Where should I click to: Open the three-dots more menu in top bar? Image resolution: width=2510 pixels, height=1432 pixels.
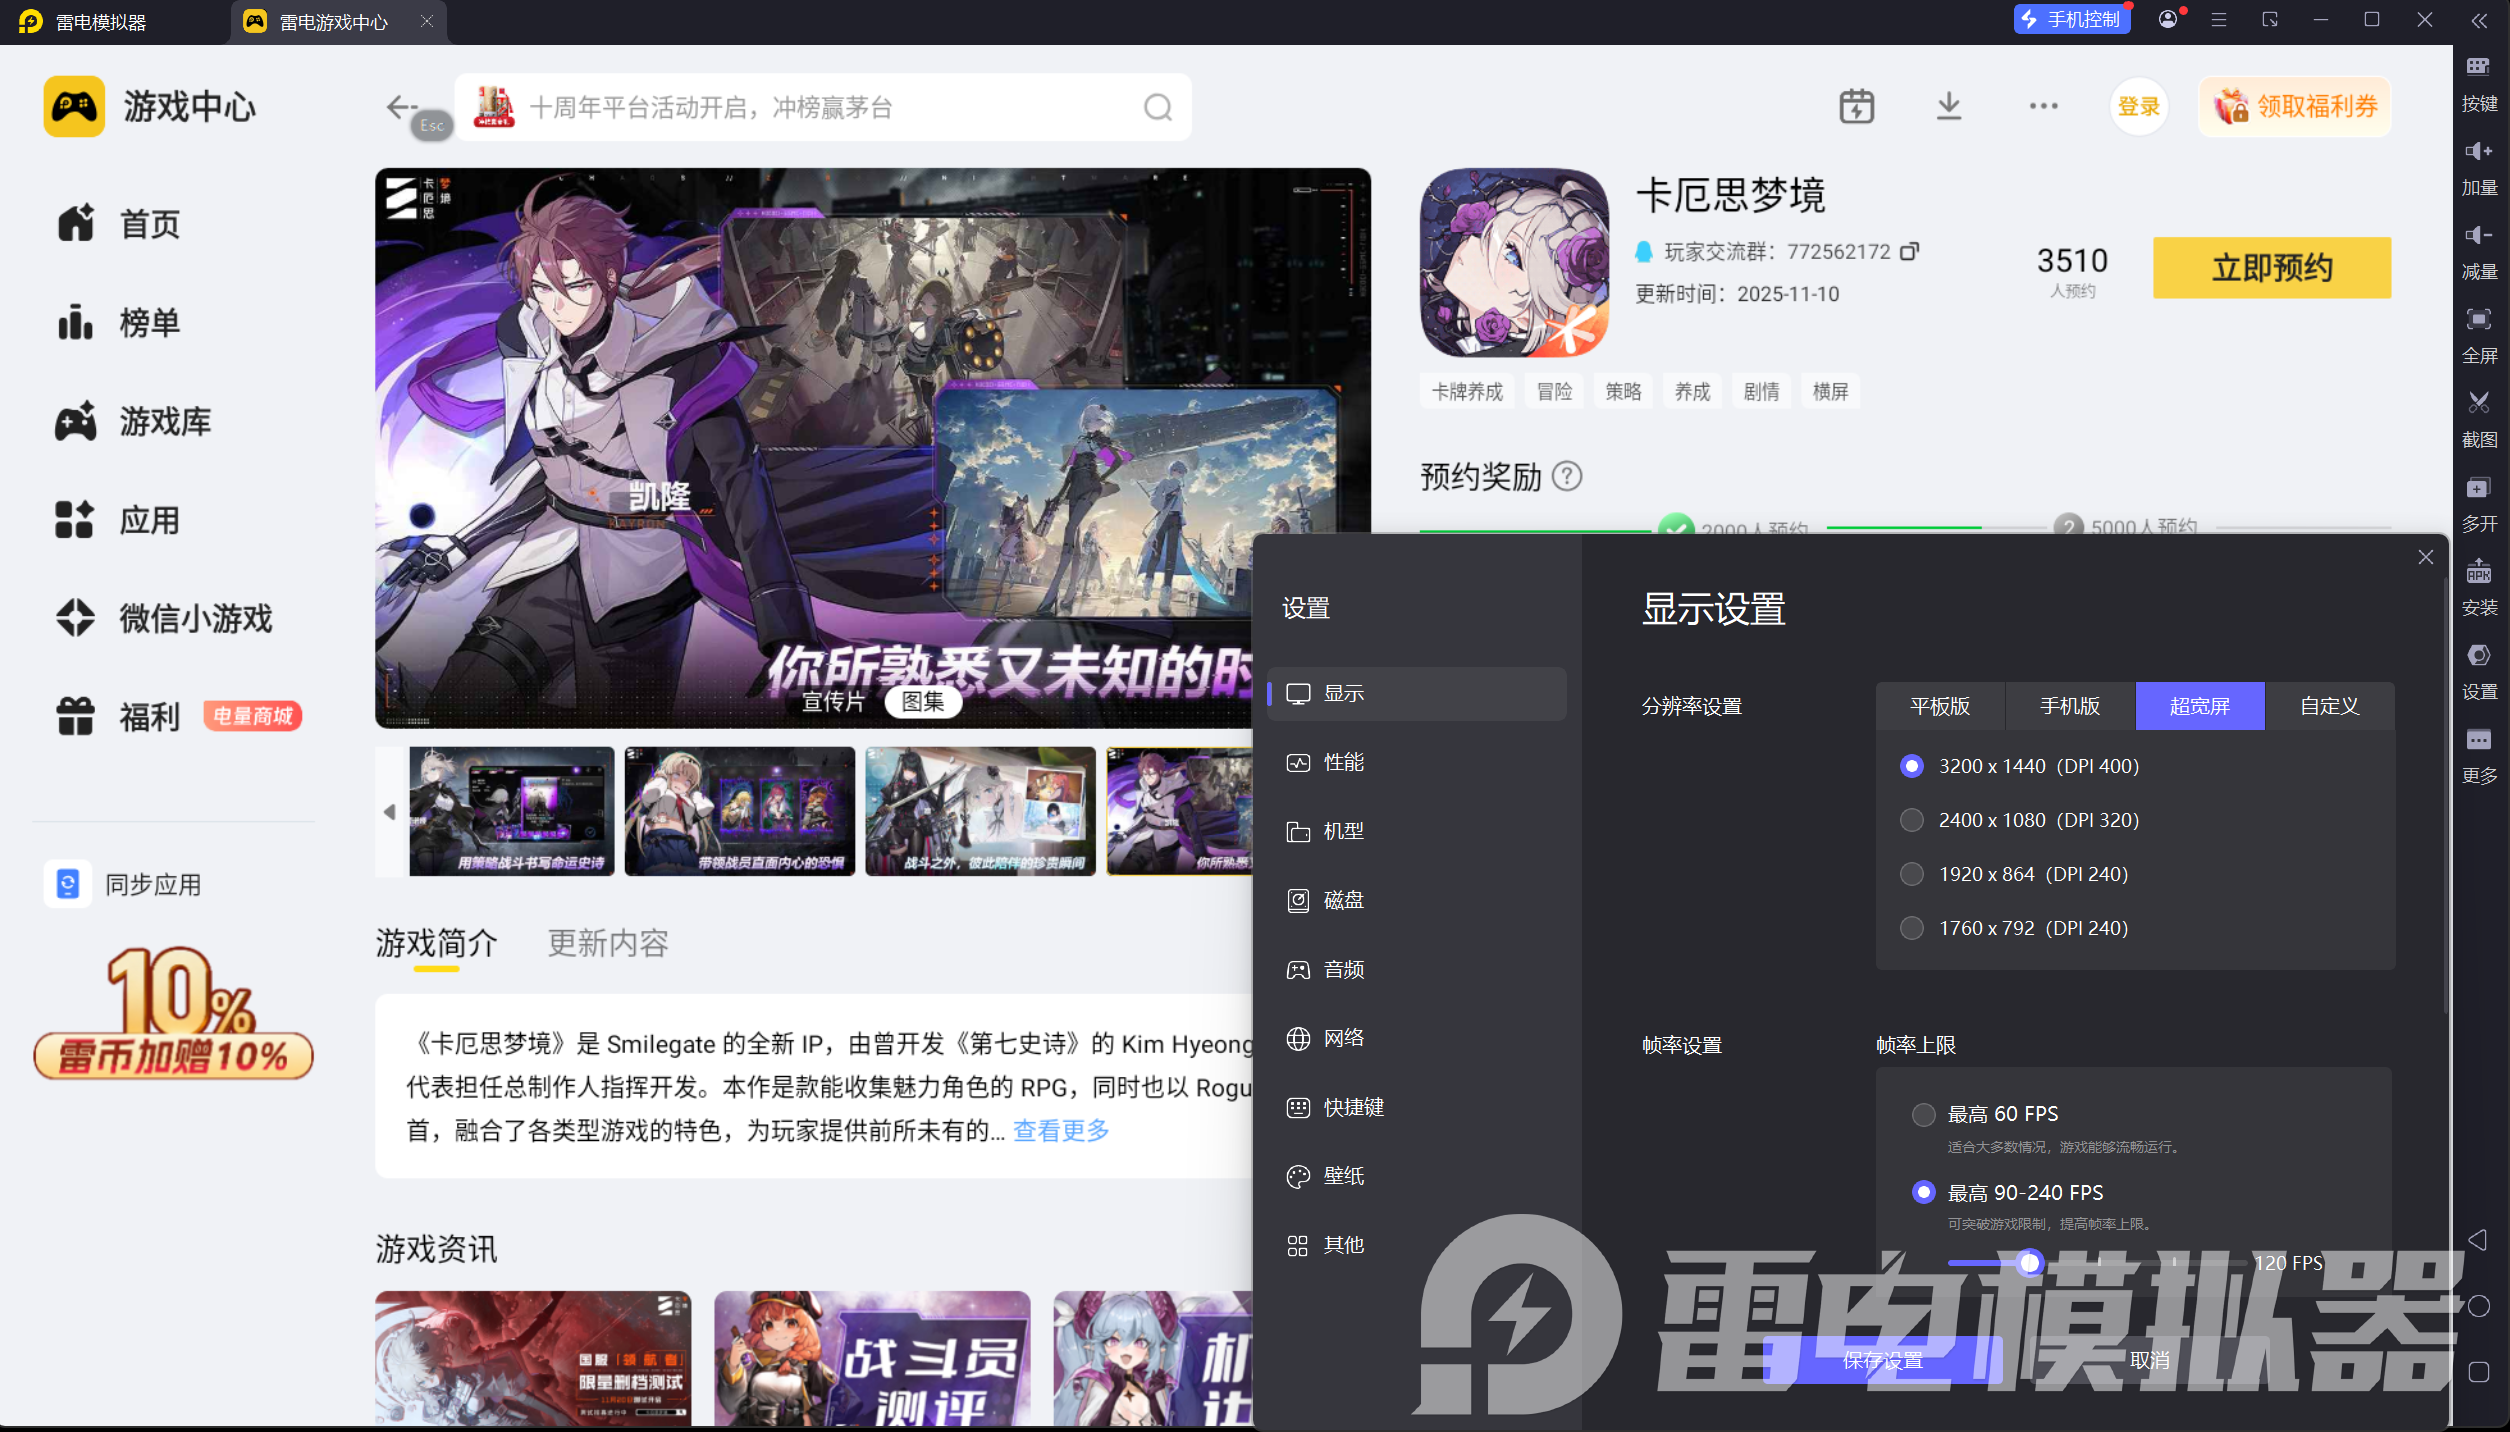[2043, 106]
